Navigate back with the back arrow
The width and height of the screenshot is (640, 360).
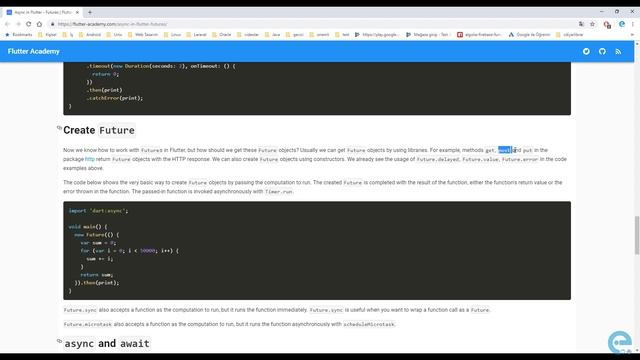click(7, 24)
